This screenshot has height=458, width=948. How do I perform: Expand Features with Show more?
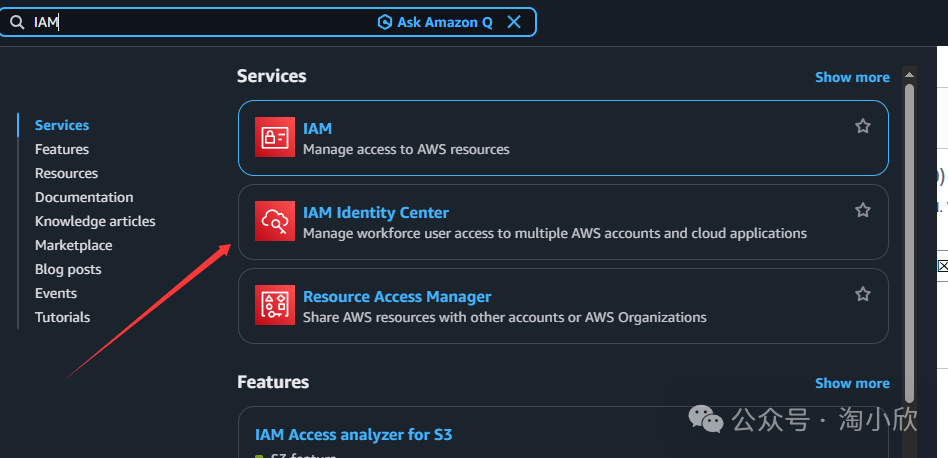(852, 383)
